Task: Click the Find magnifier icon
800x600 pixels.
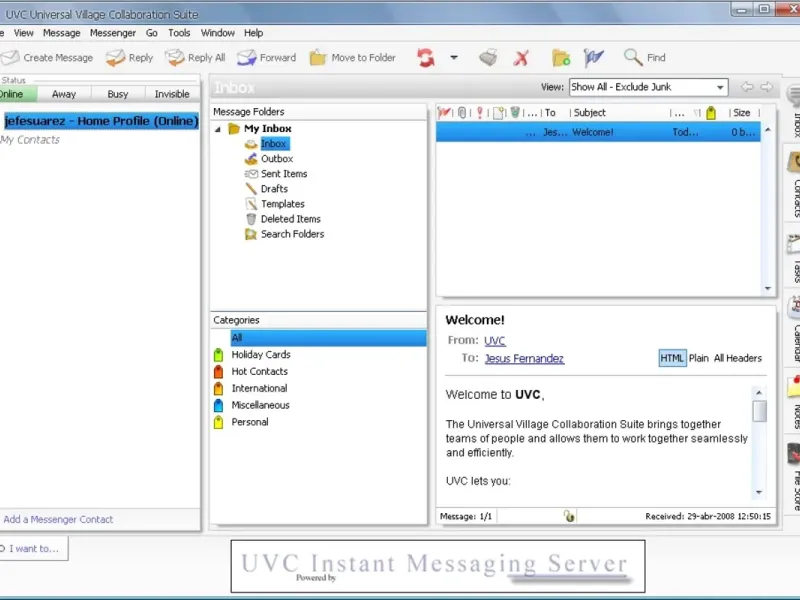Action: [633, 57]
